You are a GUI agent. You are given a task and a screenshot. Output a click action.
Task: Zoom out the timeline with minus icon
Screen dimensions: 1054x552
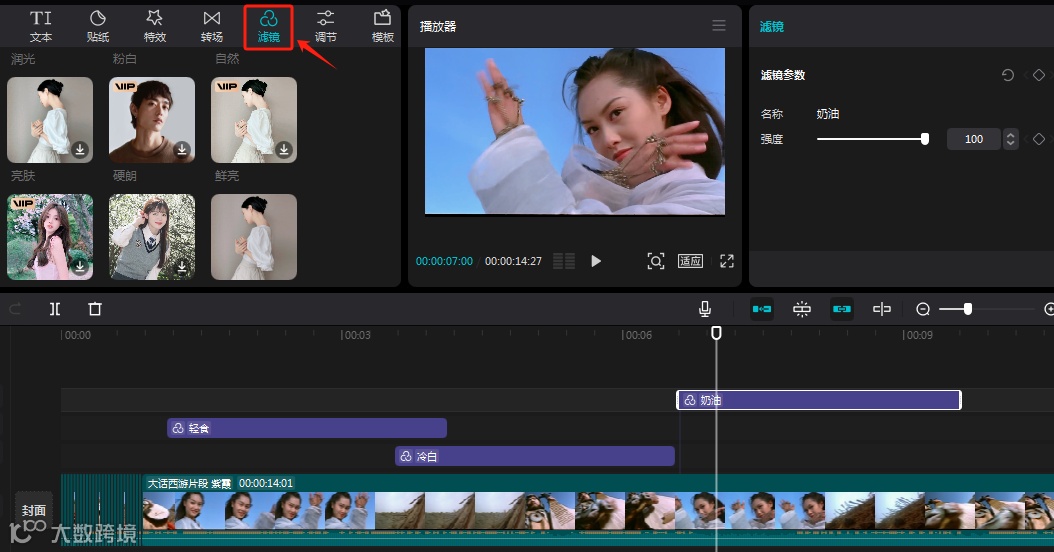click(923, 309)
